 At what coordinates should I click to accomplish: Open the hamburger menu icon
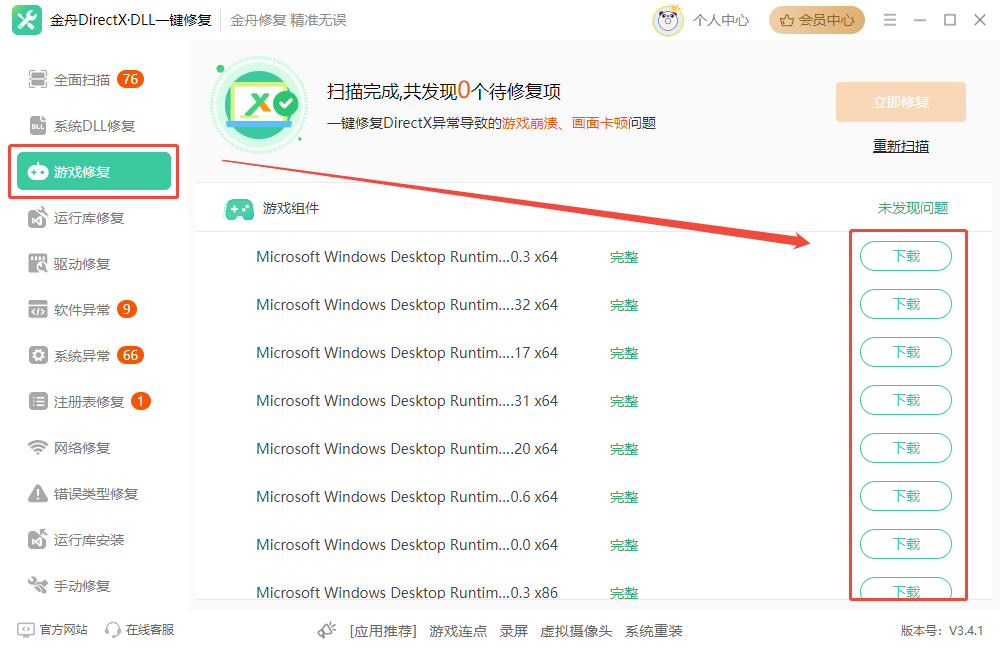point(890,20)
